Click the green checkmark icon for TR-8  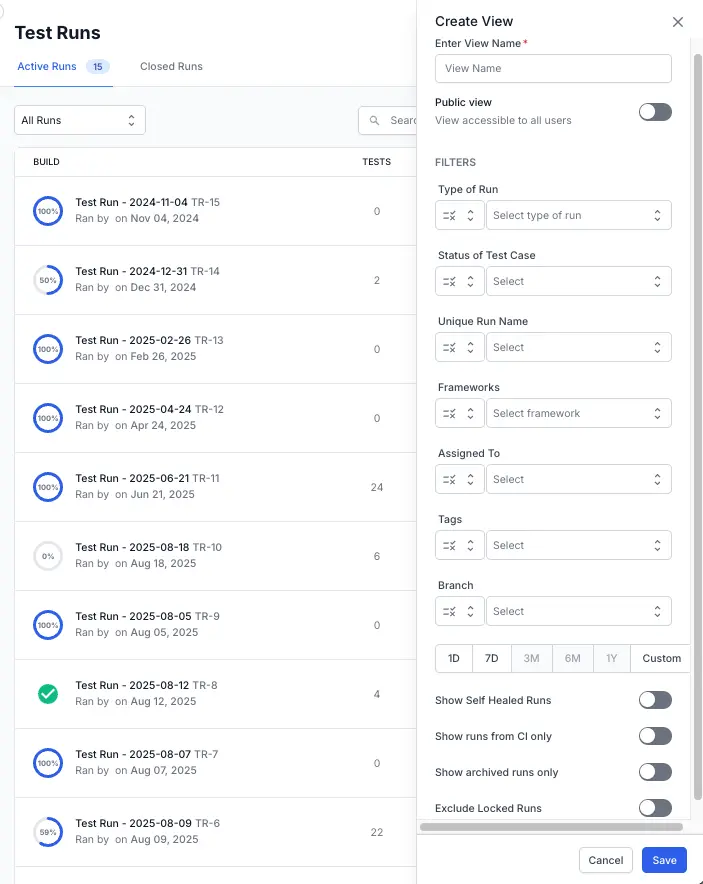point(48,693)
